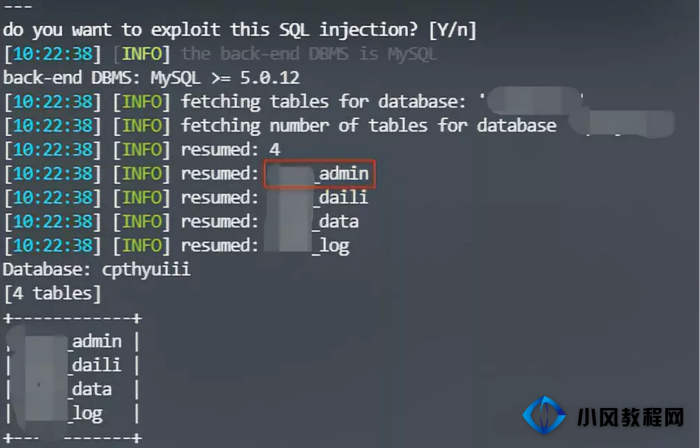
Task: Select _admin row in results table
Action: 73,342
